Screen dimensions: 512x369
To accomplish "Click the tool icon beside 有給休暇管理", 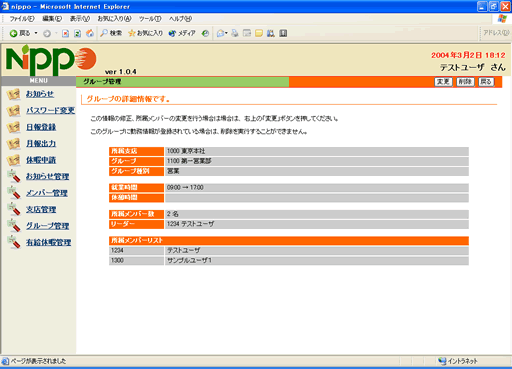I will click(14, 242).
